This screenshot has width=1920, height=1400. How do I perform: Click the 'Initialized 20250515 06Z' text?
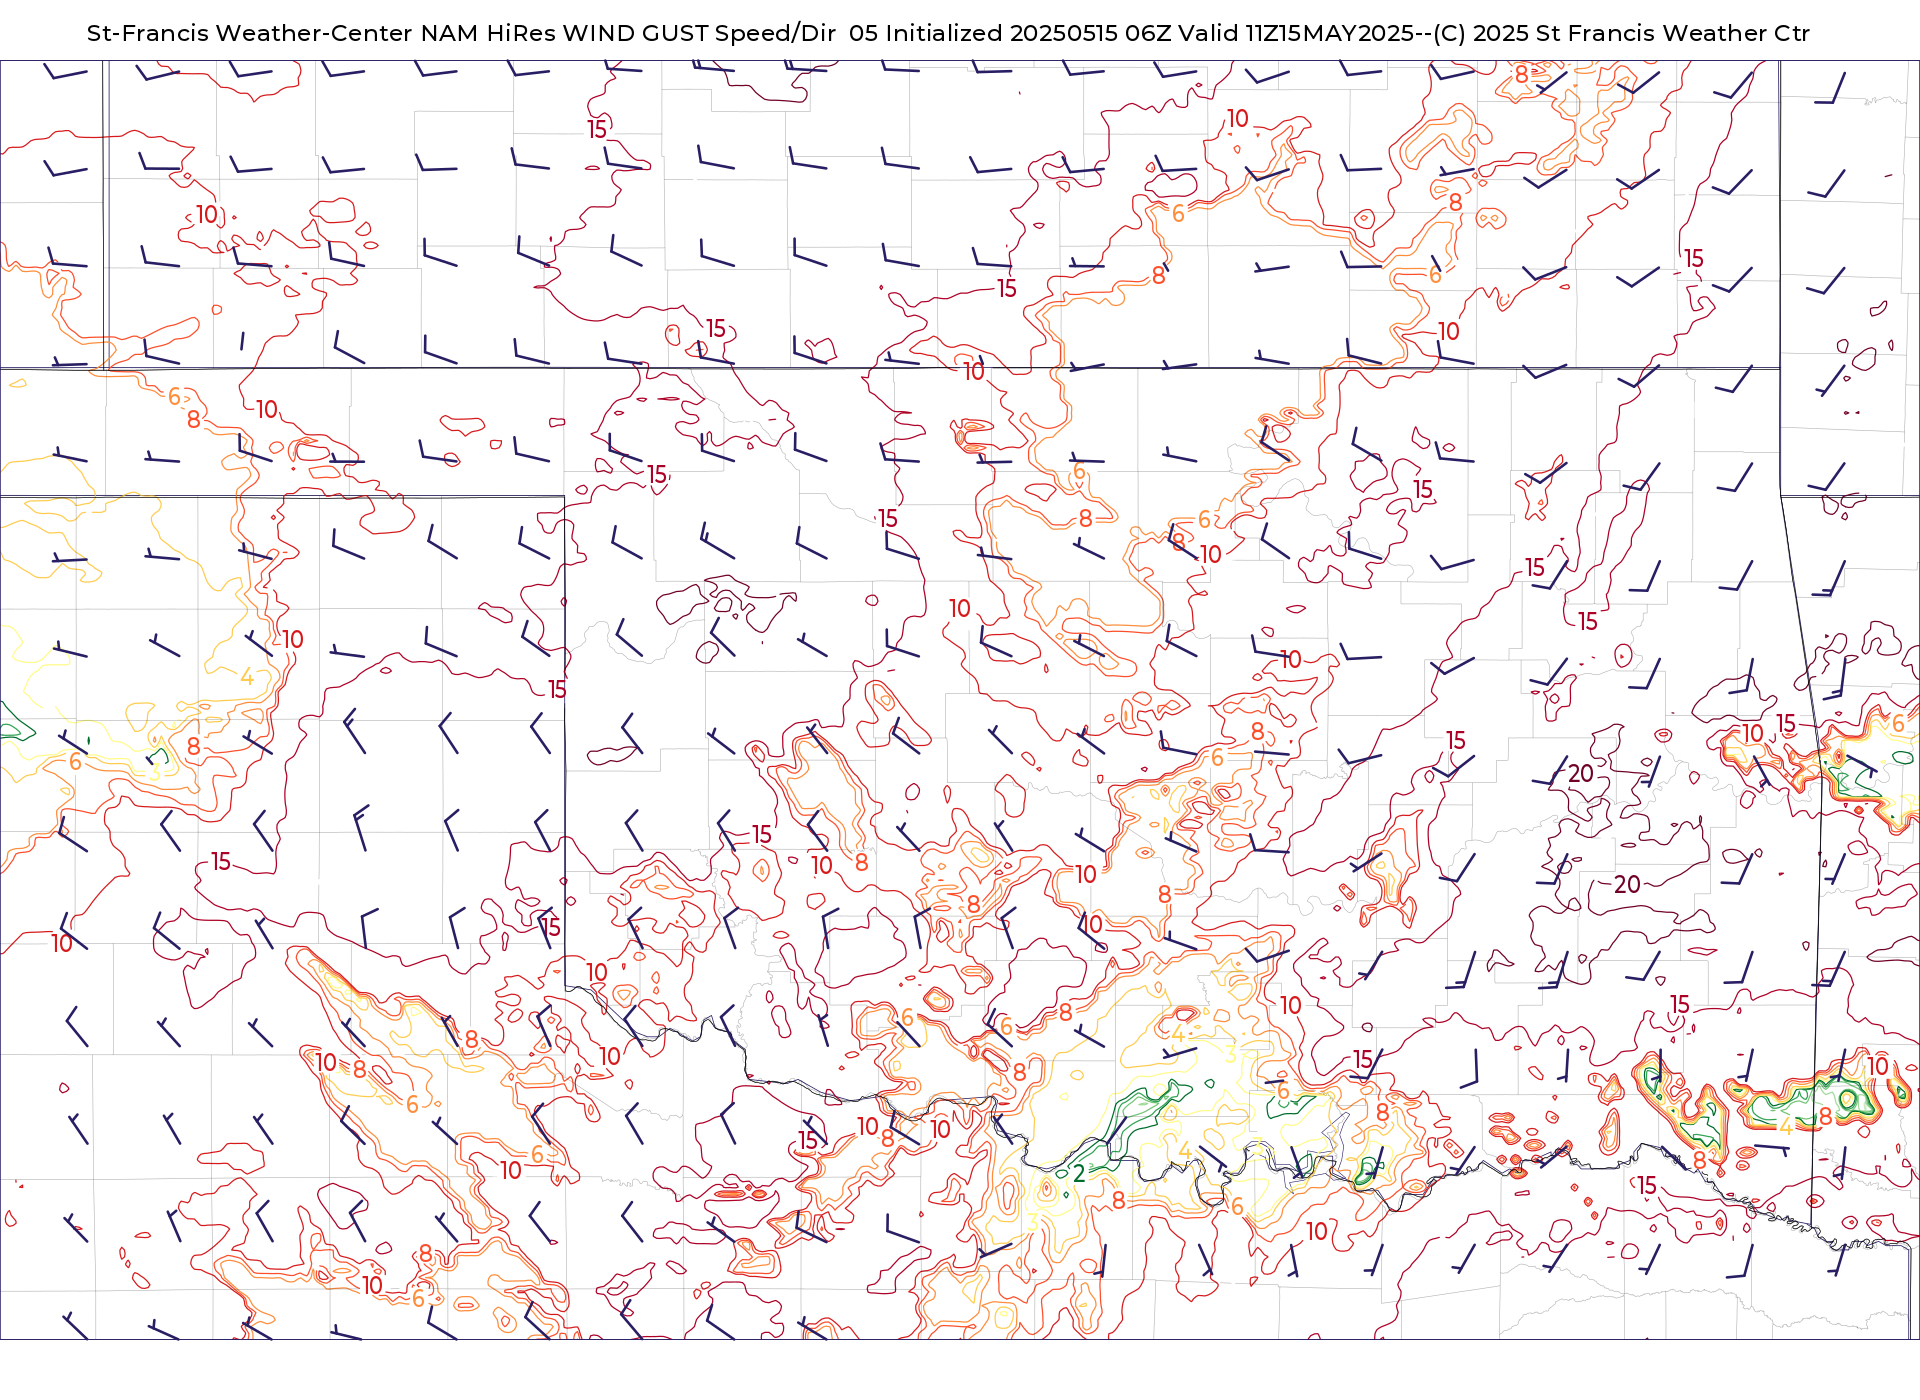[x=1028, y=33]
